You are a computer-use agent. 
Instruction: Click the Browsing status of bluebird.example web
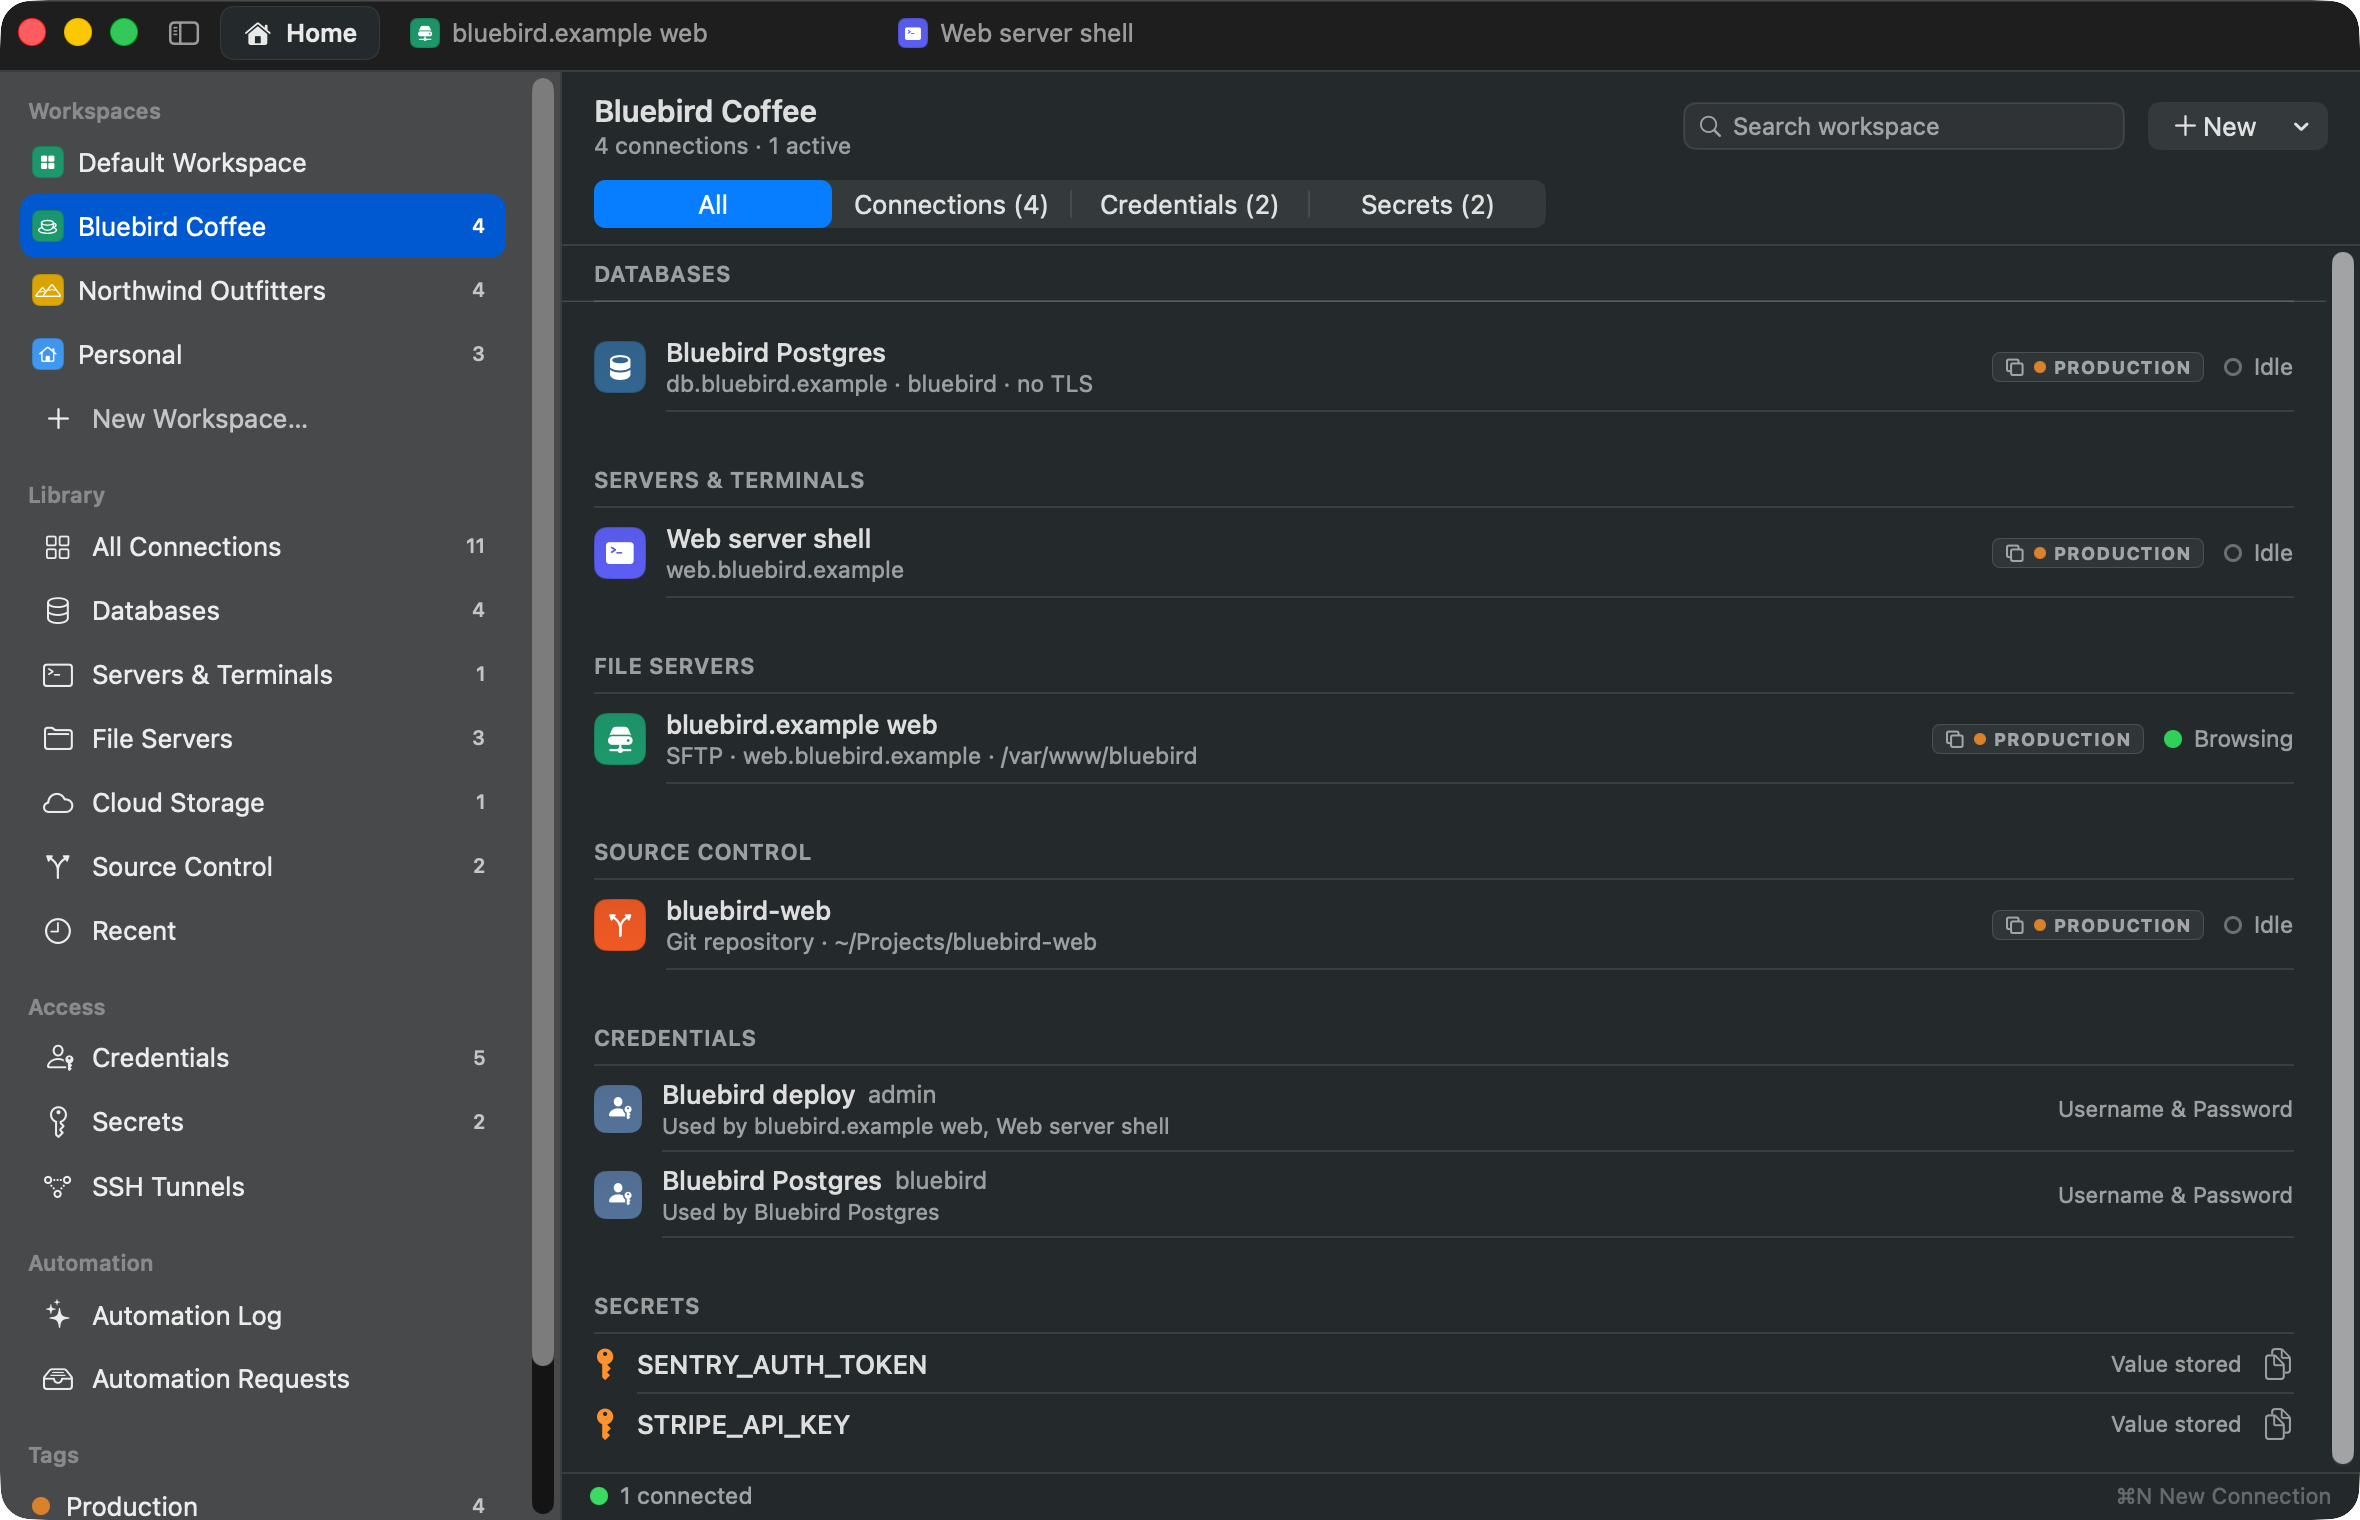[x=2229, y=739]
